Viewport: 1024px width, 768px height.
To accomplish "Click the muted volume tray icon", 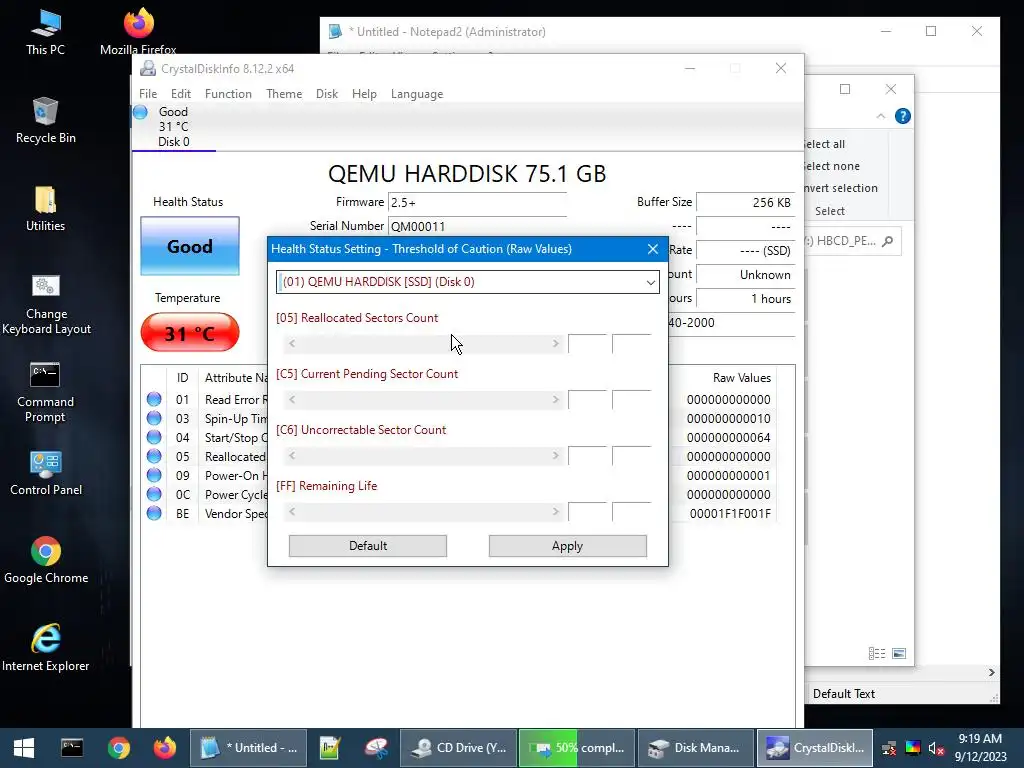I will [936, 748].
